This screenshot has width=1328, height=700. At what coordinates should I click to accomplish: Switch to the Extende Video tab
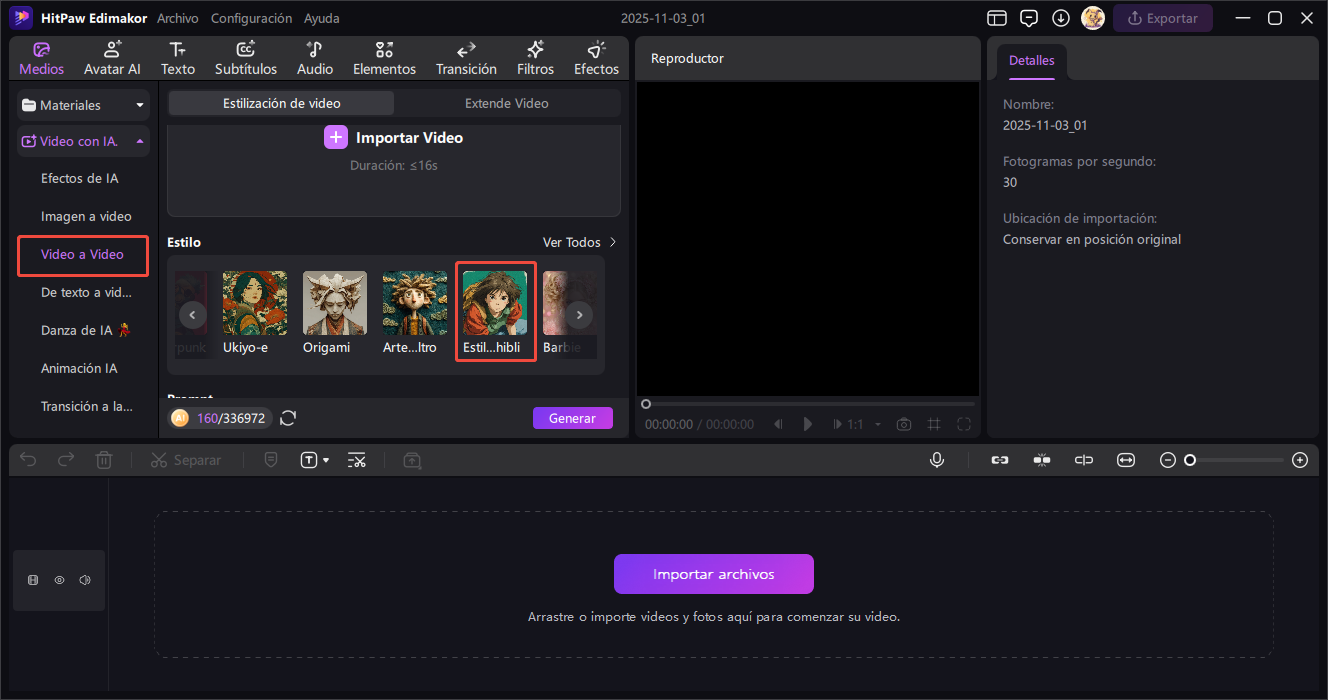click(506, 103)
